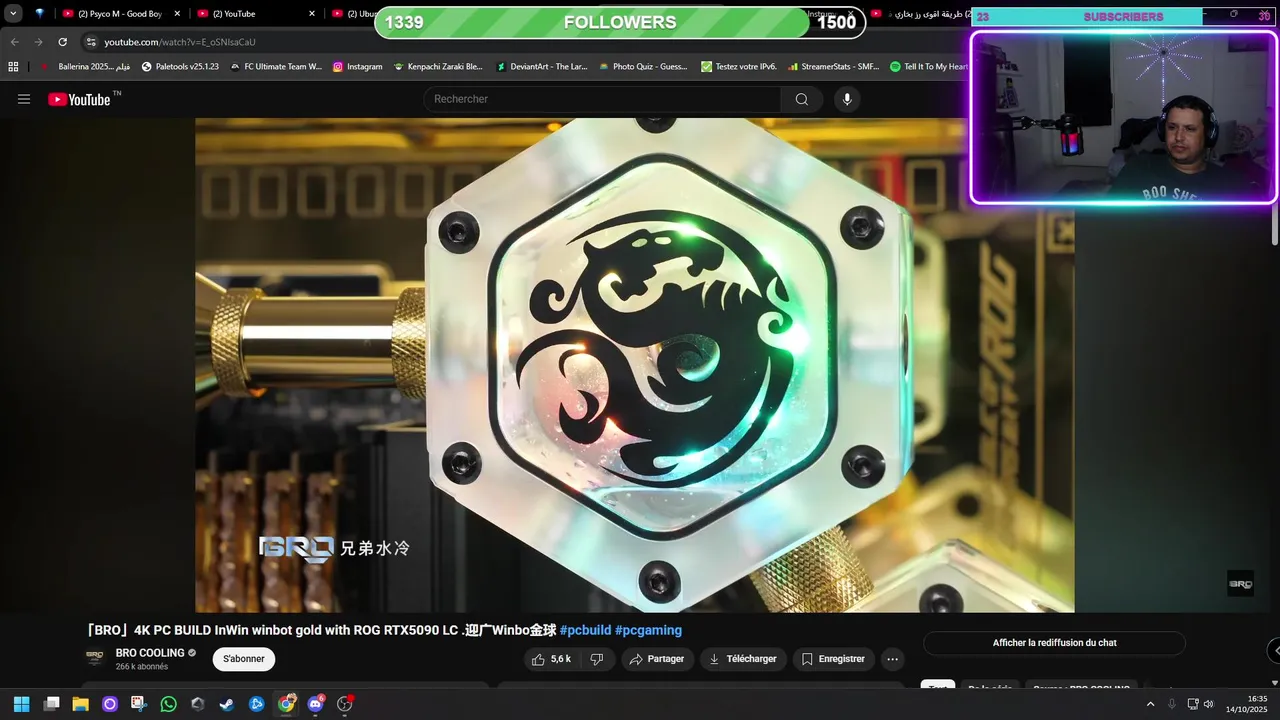Open Testez votre IPv6 bookmark
The image size is (1280, 720).
[739, 67]
